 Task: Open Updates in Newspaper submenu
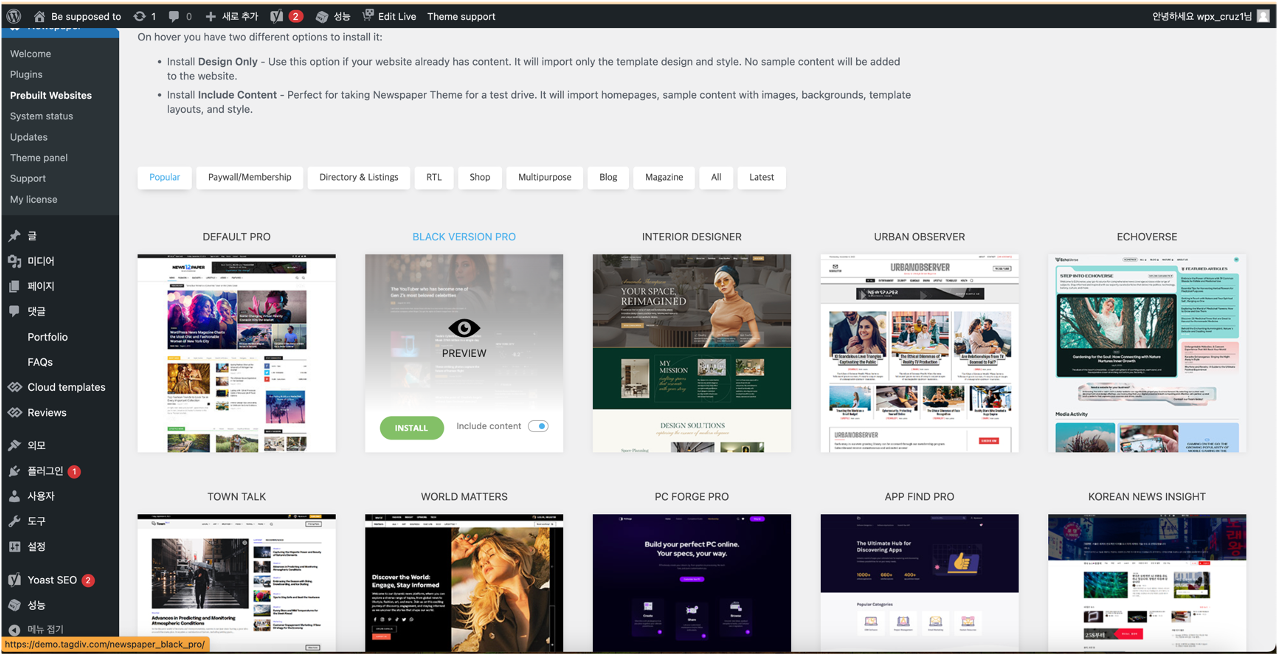point(29,137)
